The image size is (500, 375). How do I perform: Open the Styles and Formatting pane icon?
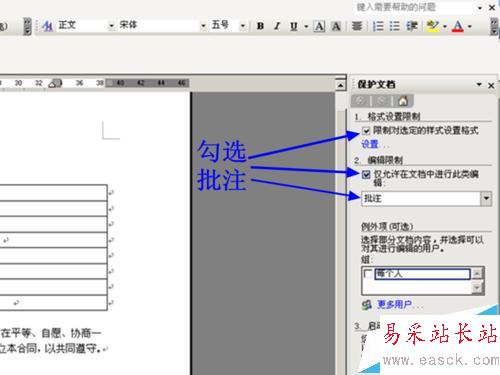(48, 26)
